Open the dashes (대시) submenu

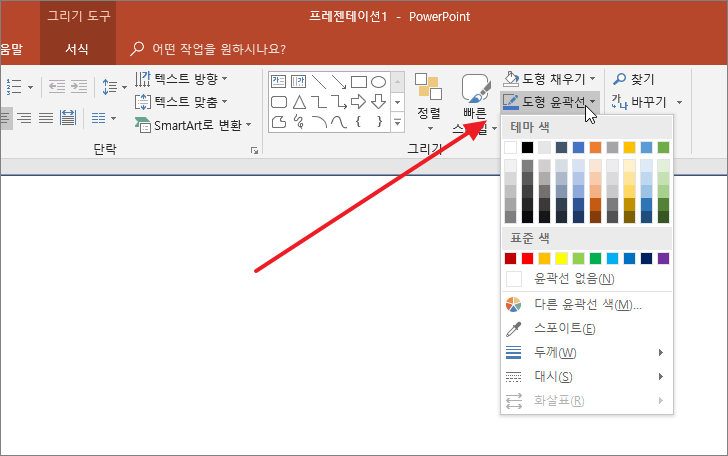coord(587,377)
